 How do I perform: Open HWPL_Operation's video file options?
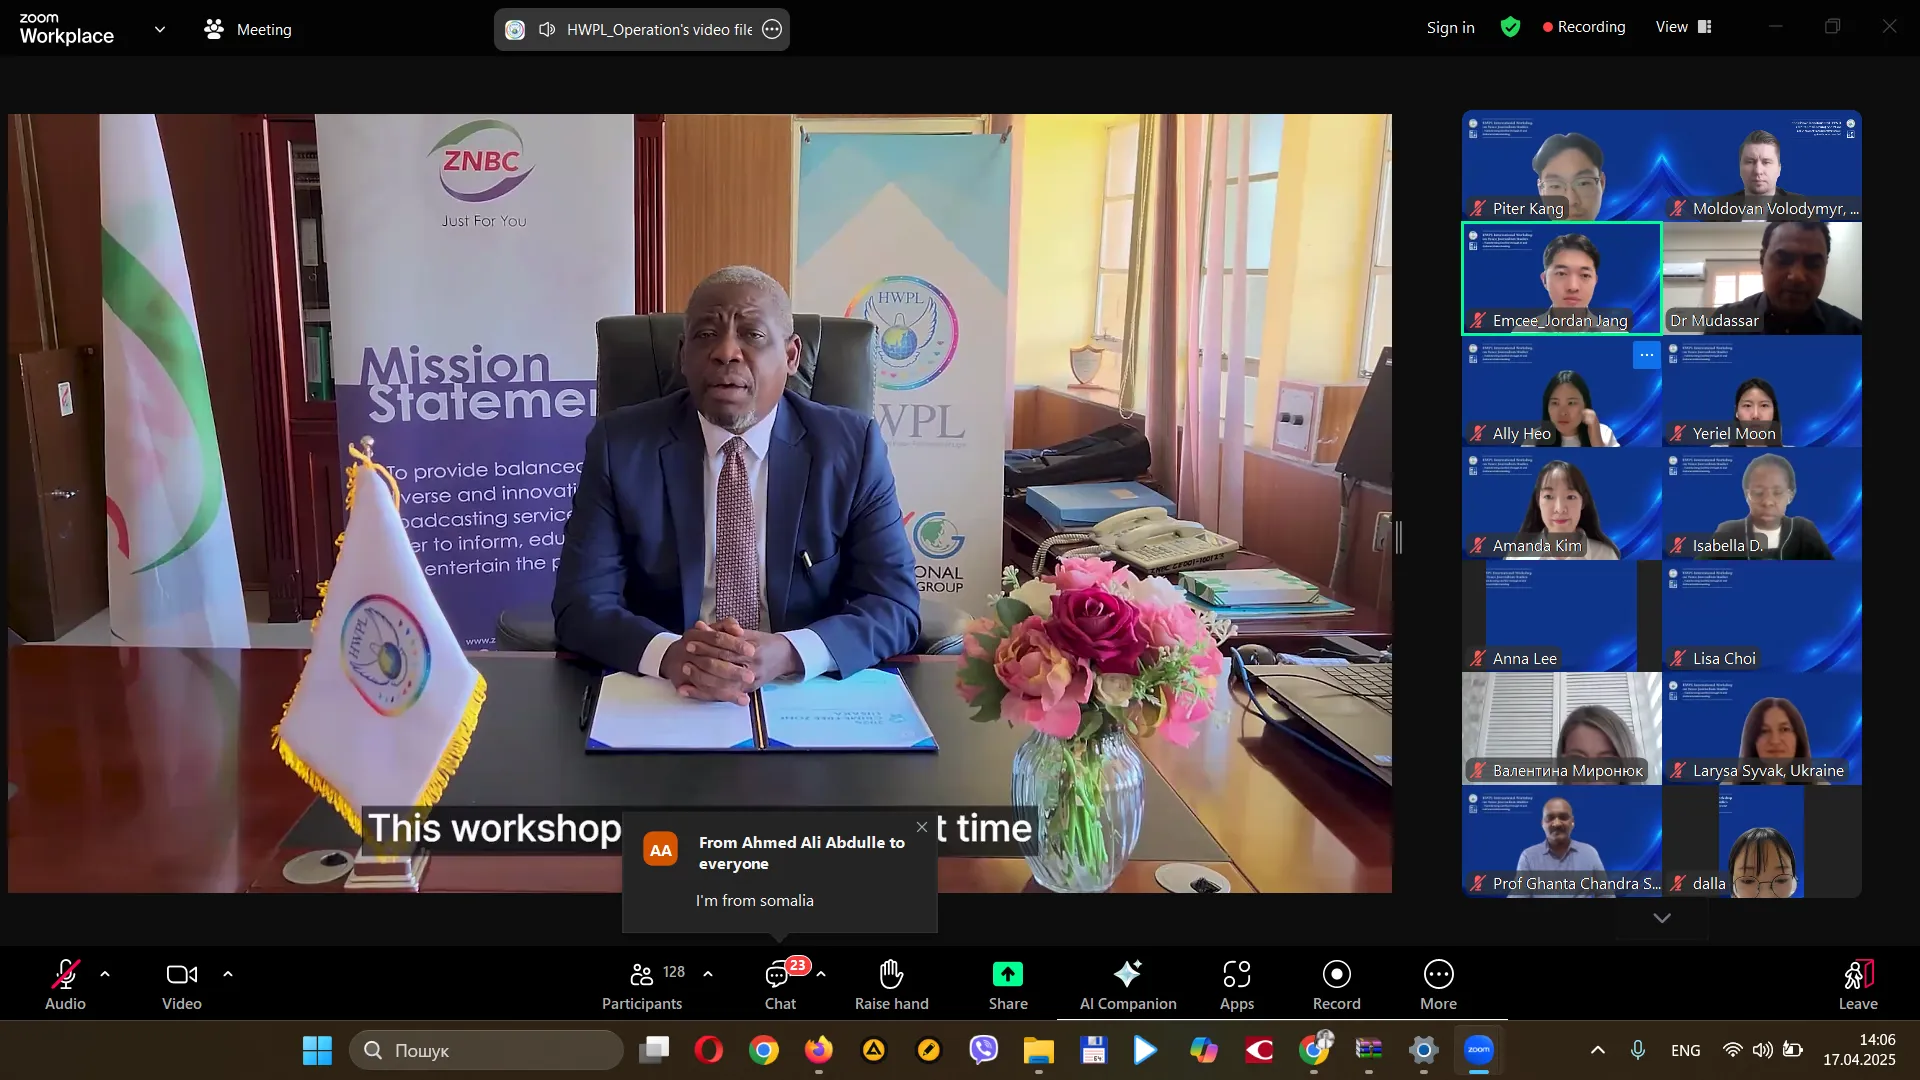[772, 30]
